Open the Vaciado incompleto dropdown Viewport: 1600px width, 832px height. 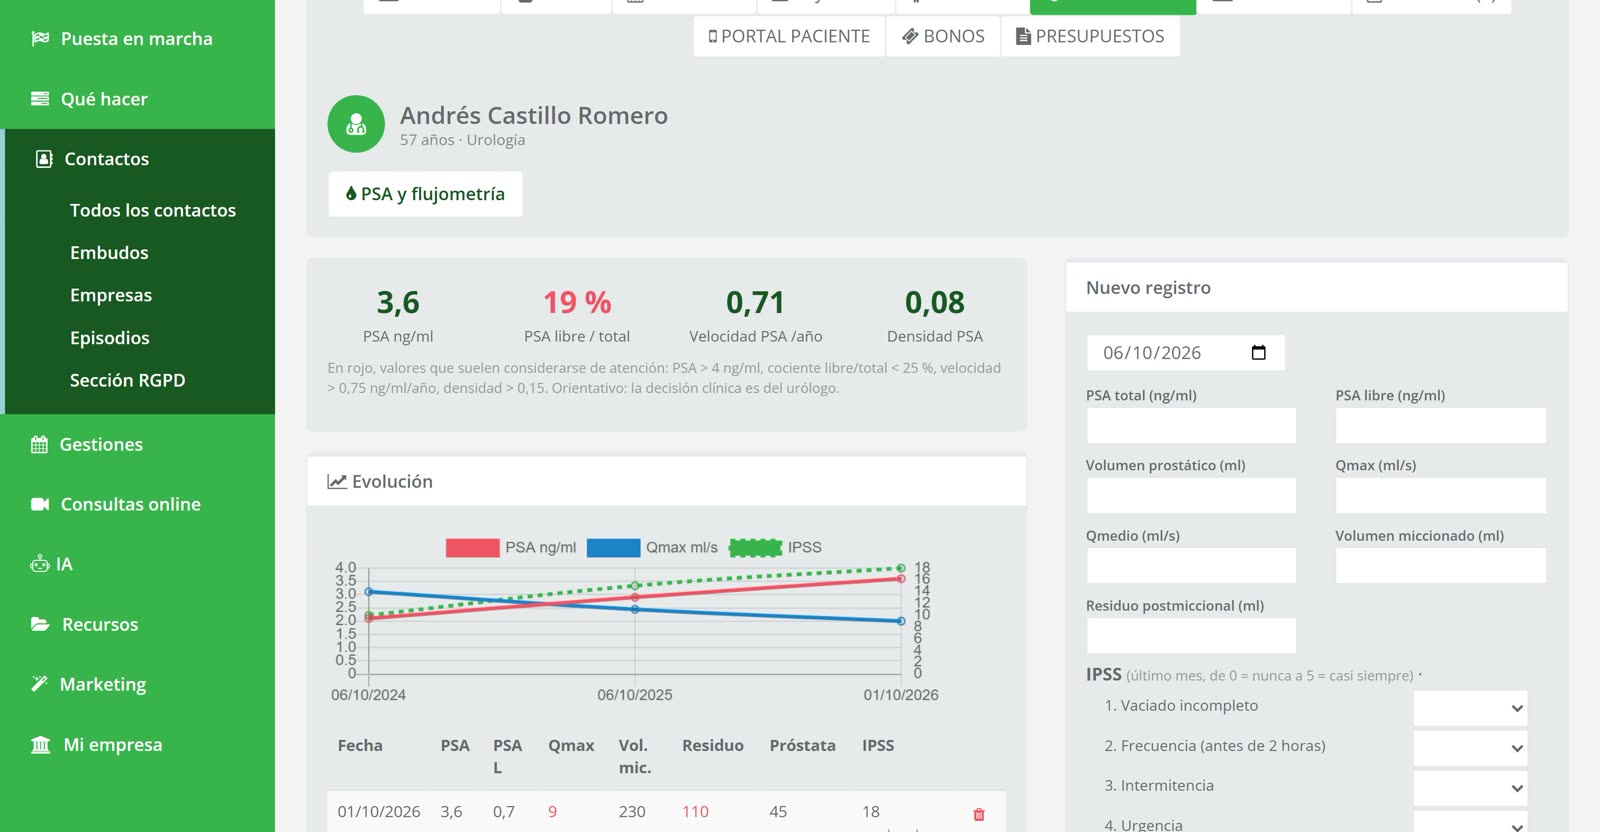click(1470, 708)
